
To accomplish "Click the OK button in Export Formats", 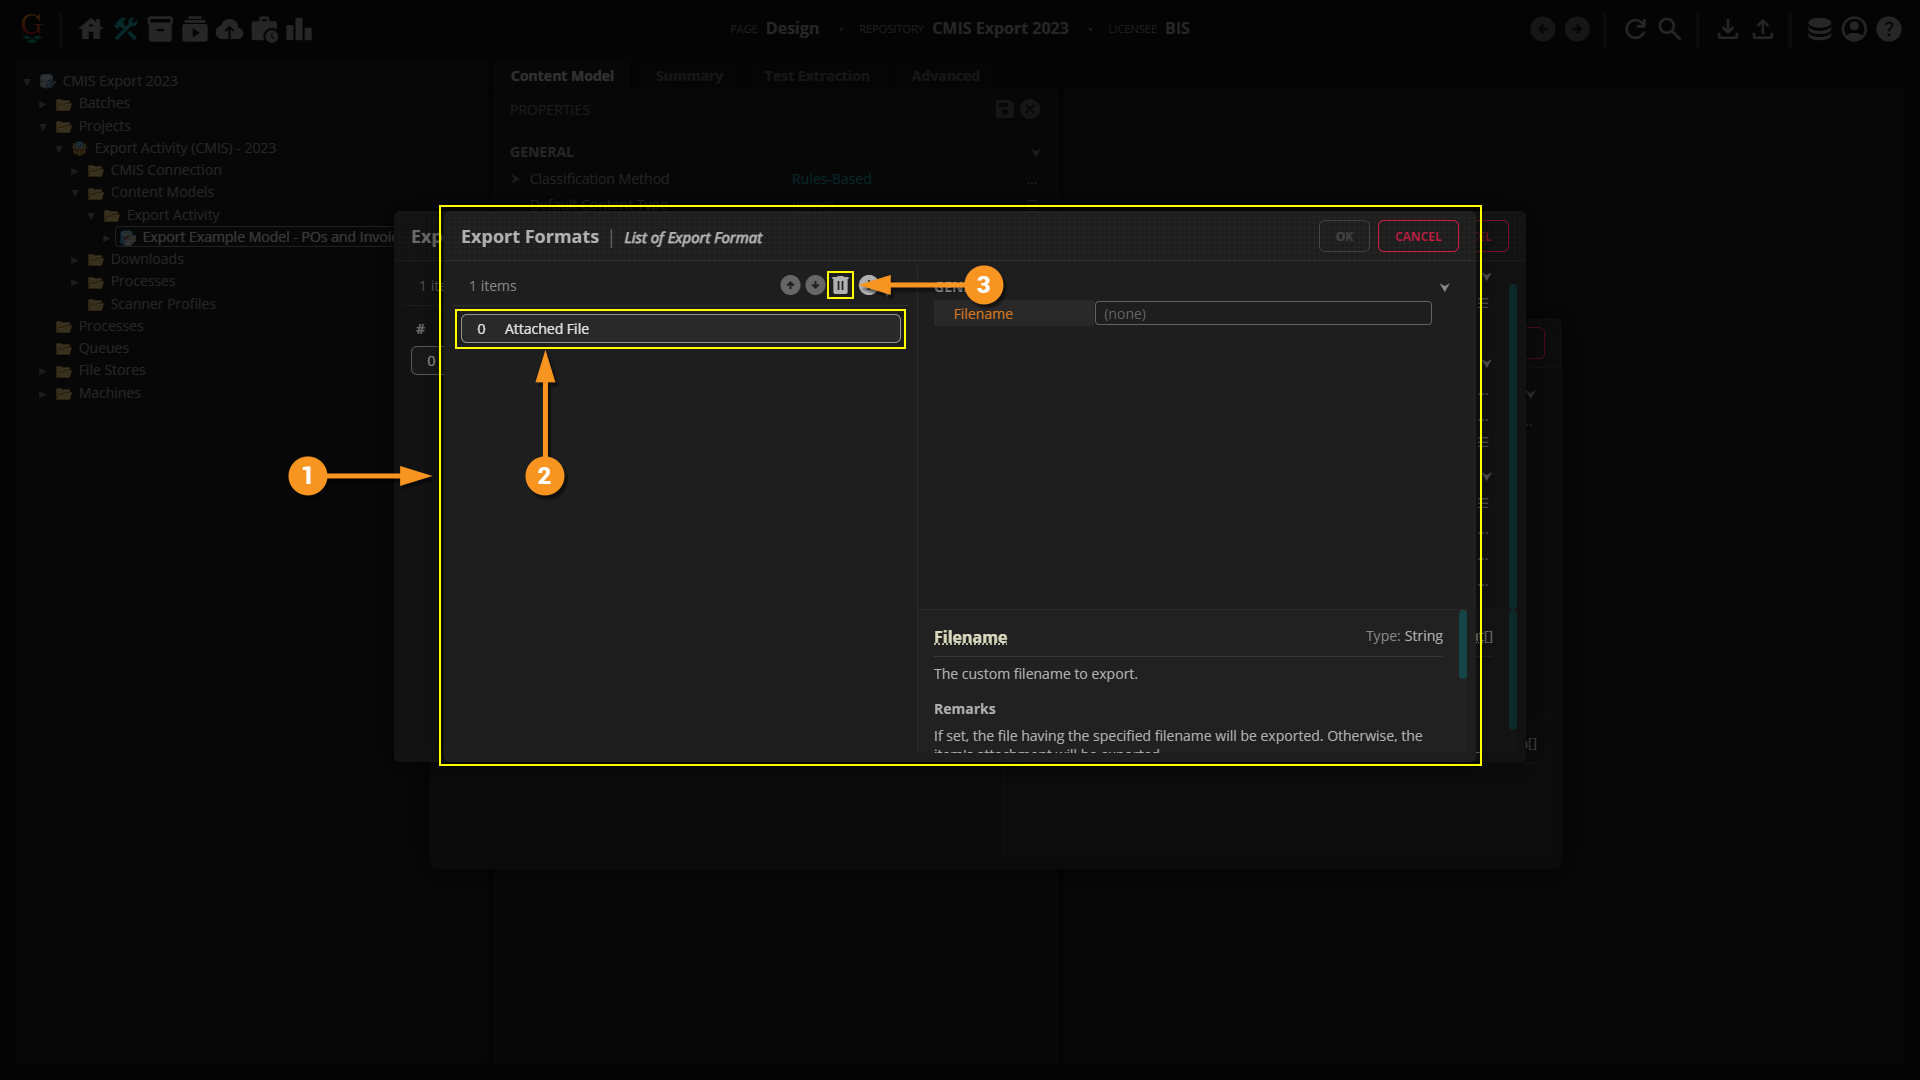I will click(1344, 237).
